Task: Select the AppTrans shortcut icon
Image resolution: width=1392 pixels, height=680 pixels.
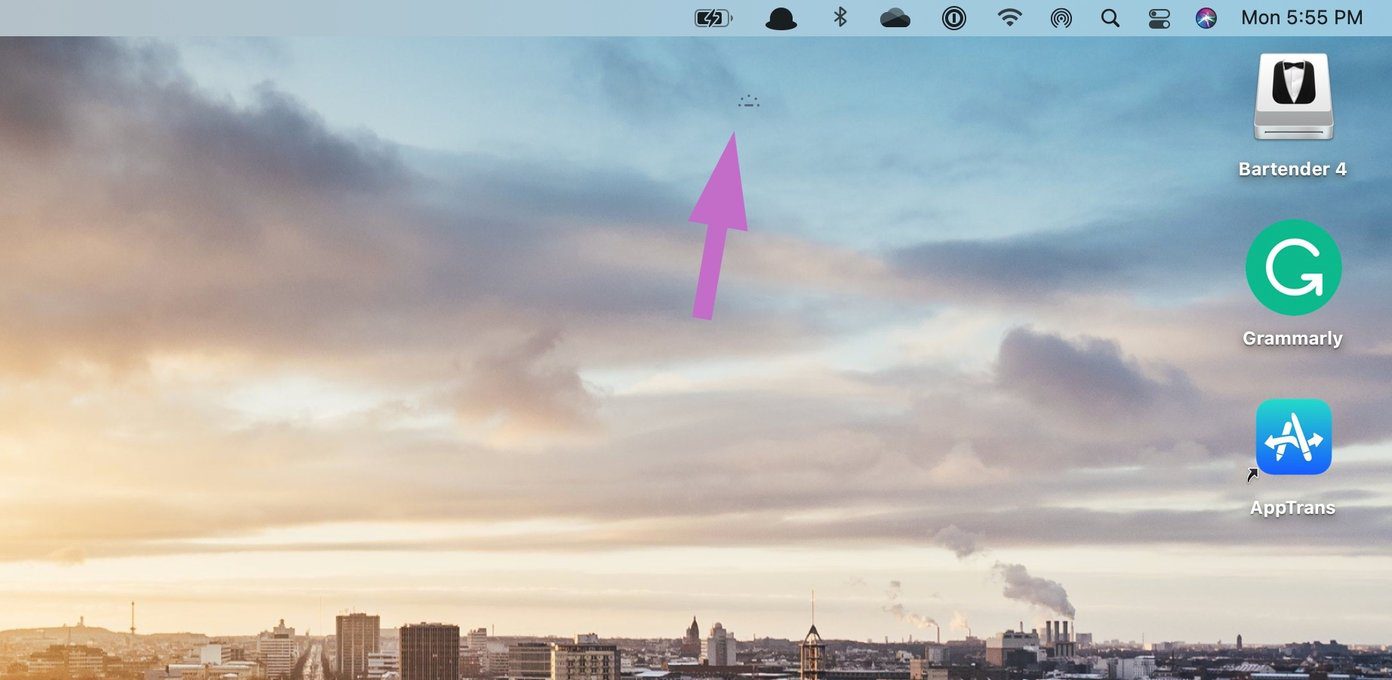Action: (1293, 437)
